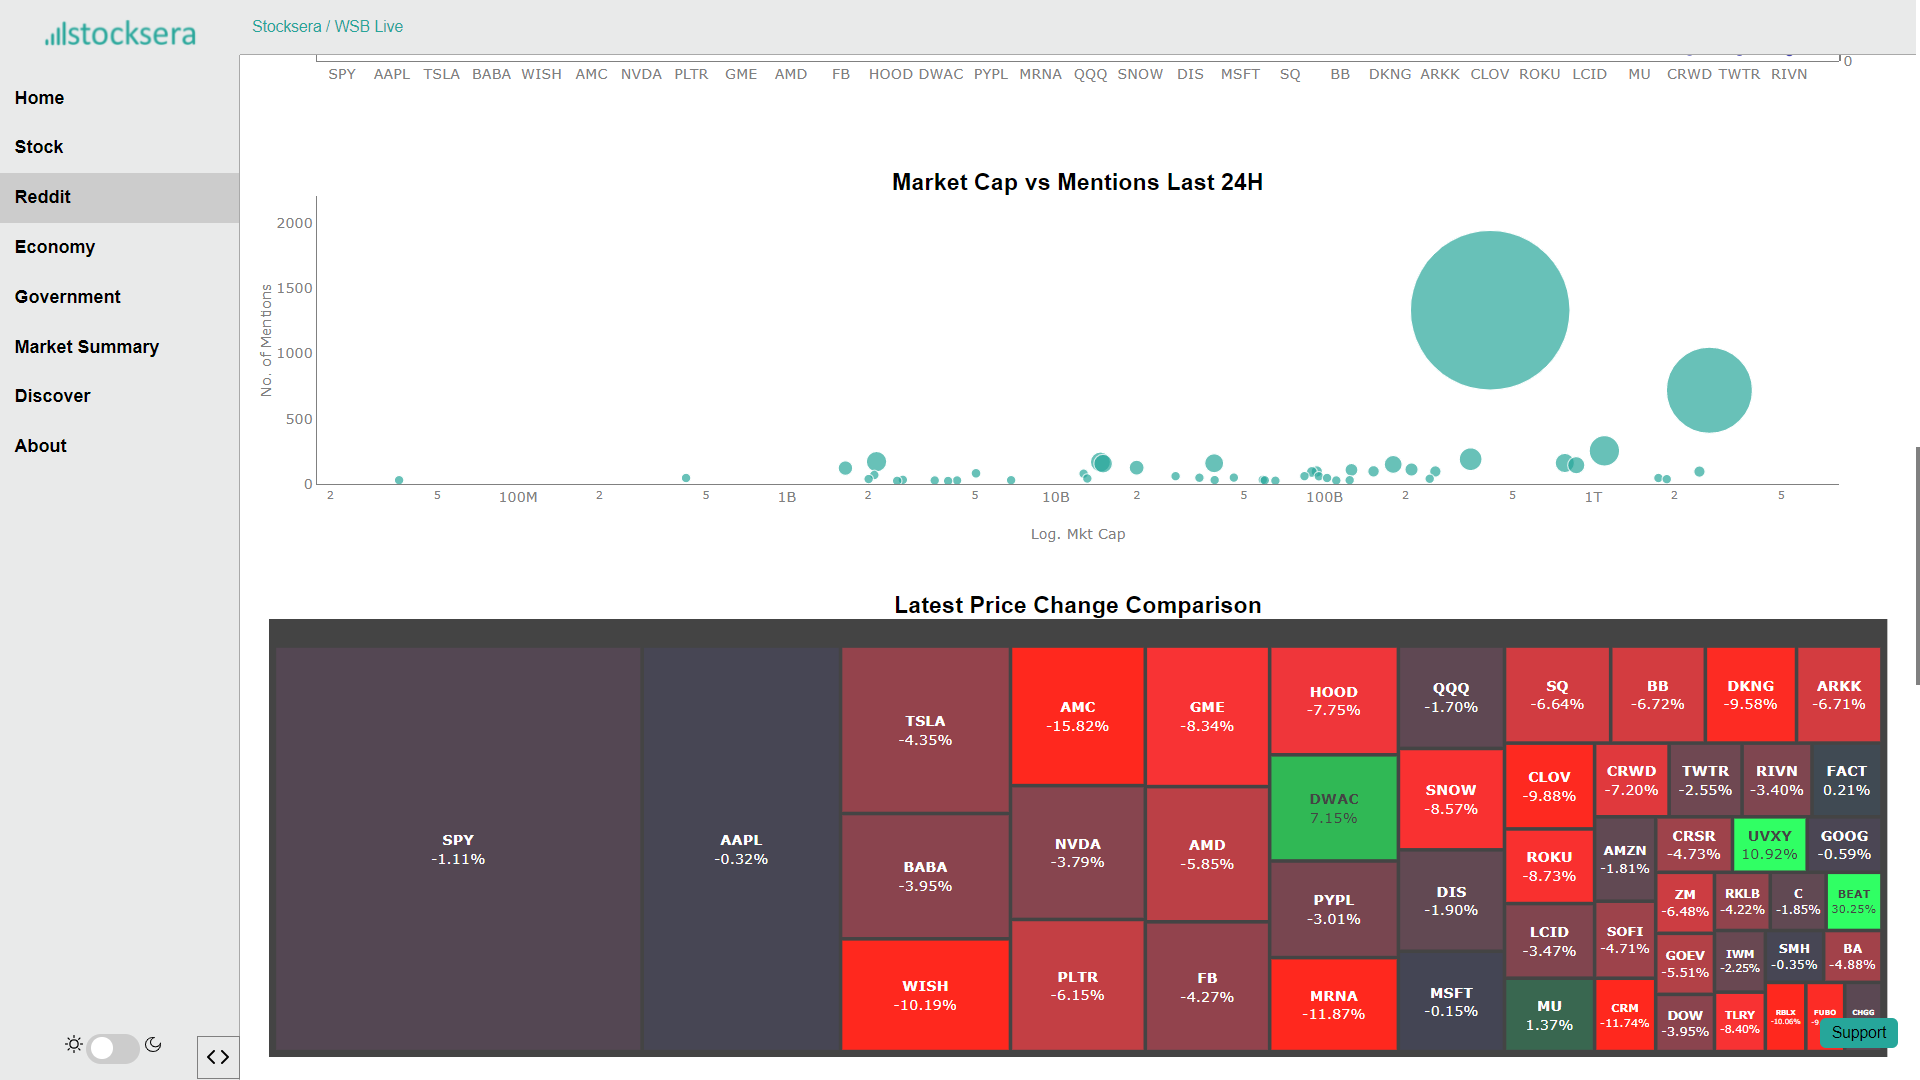Open the Reddit menu item
The image size is (1920, 1080).
(x=43, y=197)
